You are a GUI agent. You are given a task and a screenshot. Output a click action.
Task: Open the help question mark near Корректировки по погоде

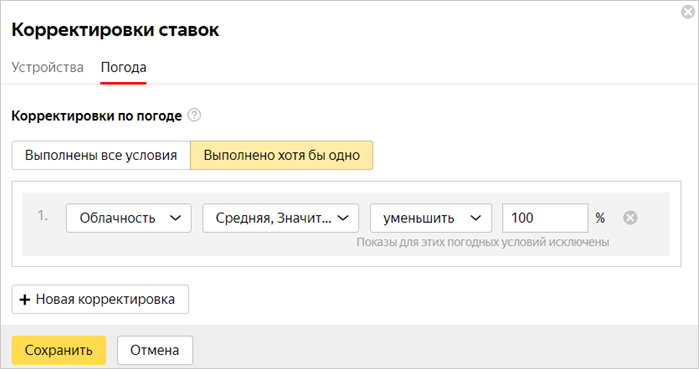(x=194, y=115)
